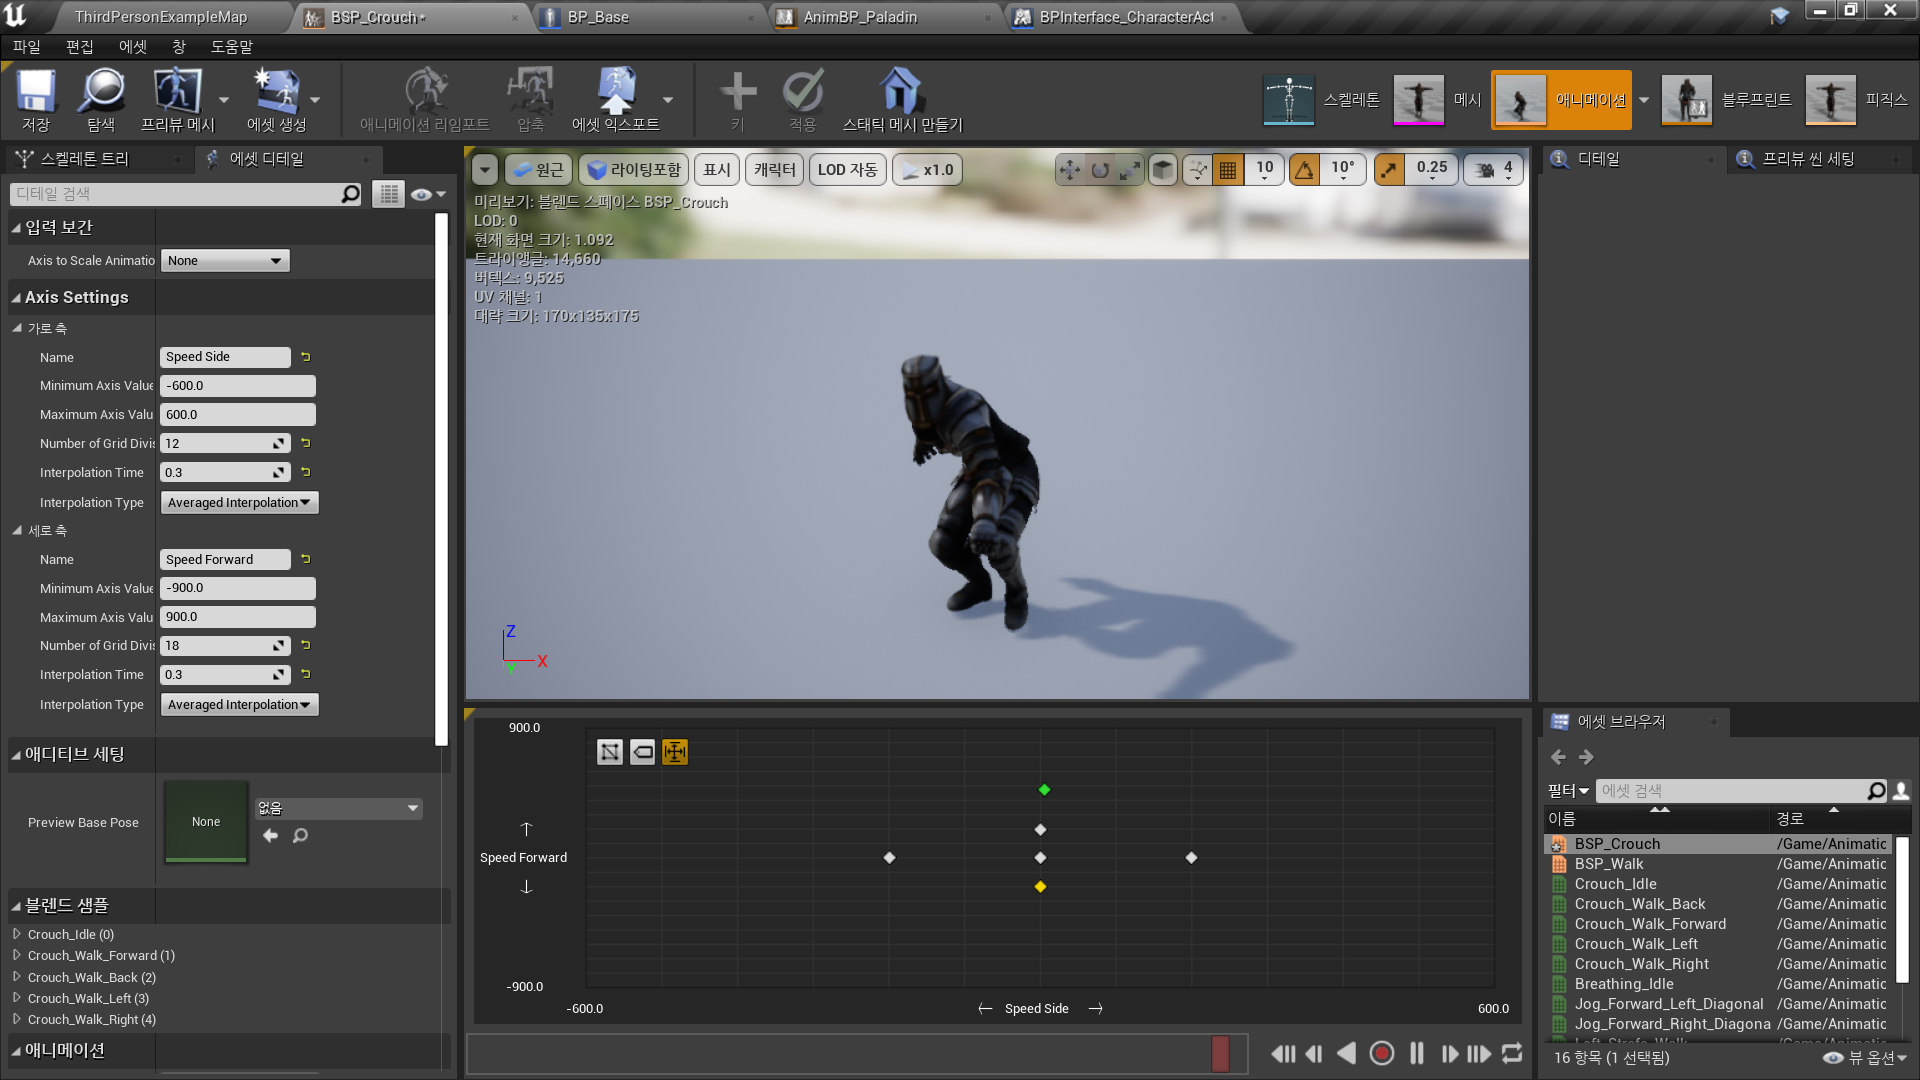Click the 적용 (apply) button
This screenshot has width=1920, height=1080.
click(x=803, y=99)
